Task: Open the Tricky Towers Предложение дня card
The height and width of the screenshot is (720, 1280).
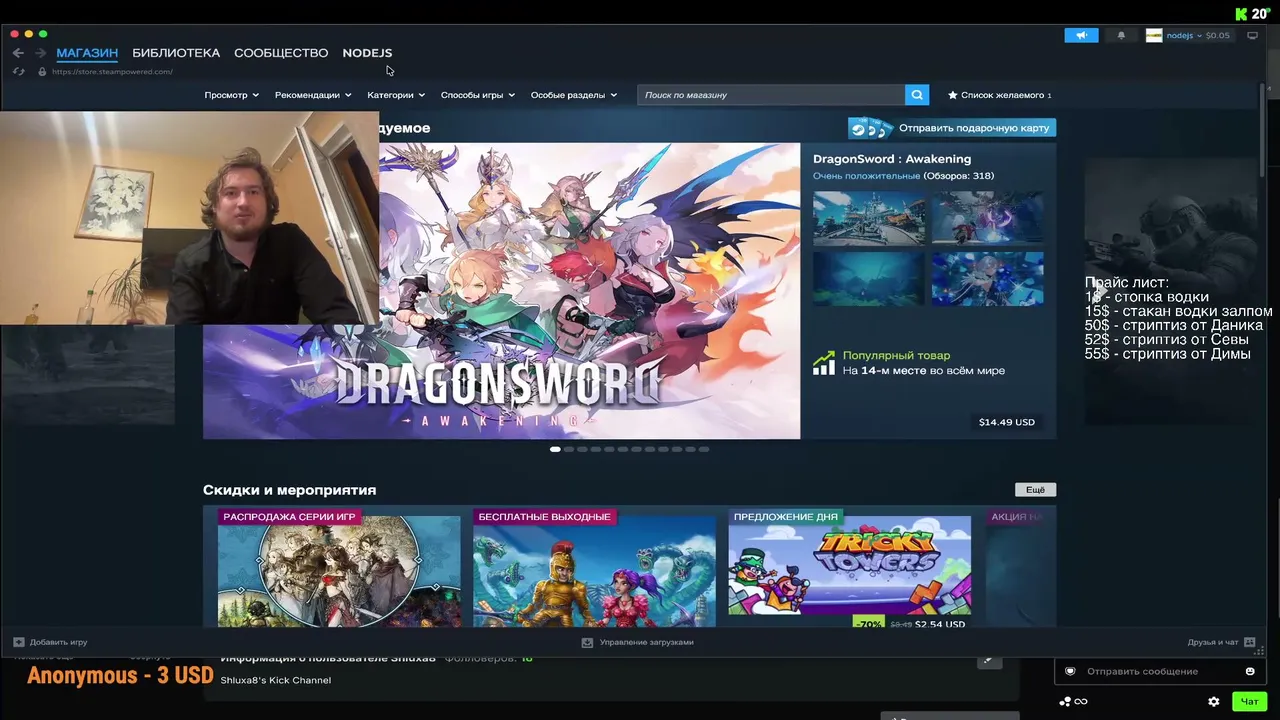Action: click(849, 568)
